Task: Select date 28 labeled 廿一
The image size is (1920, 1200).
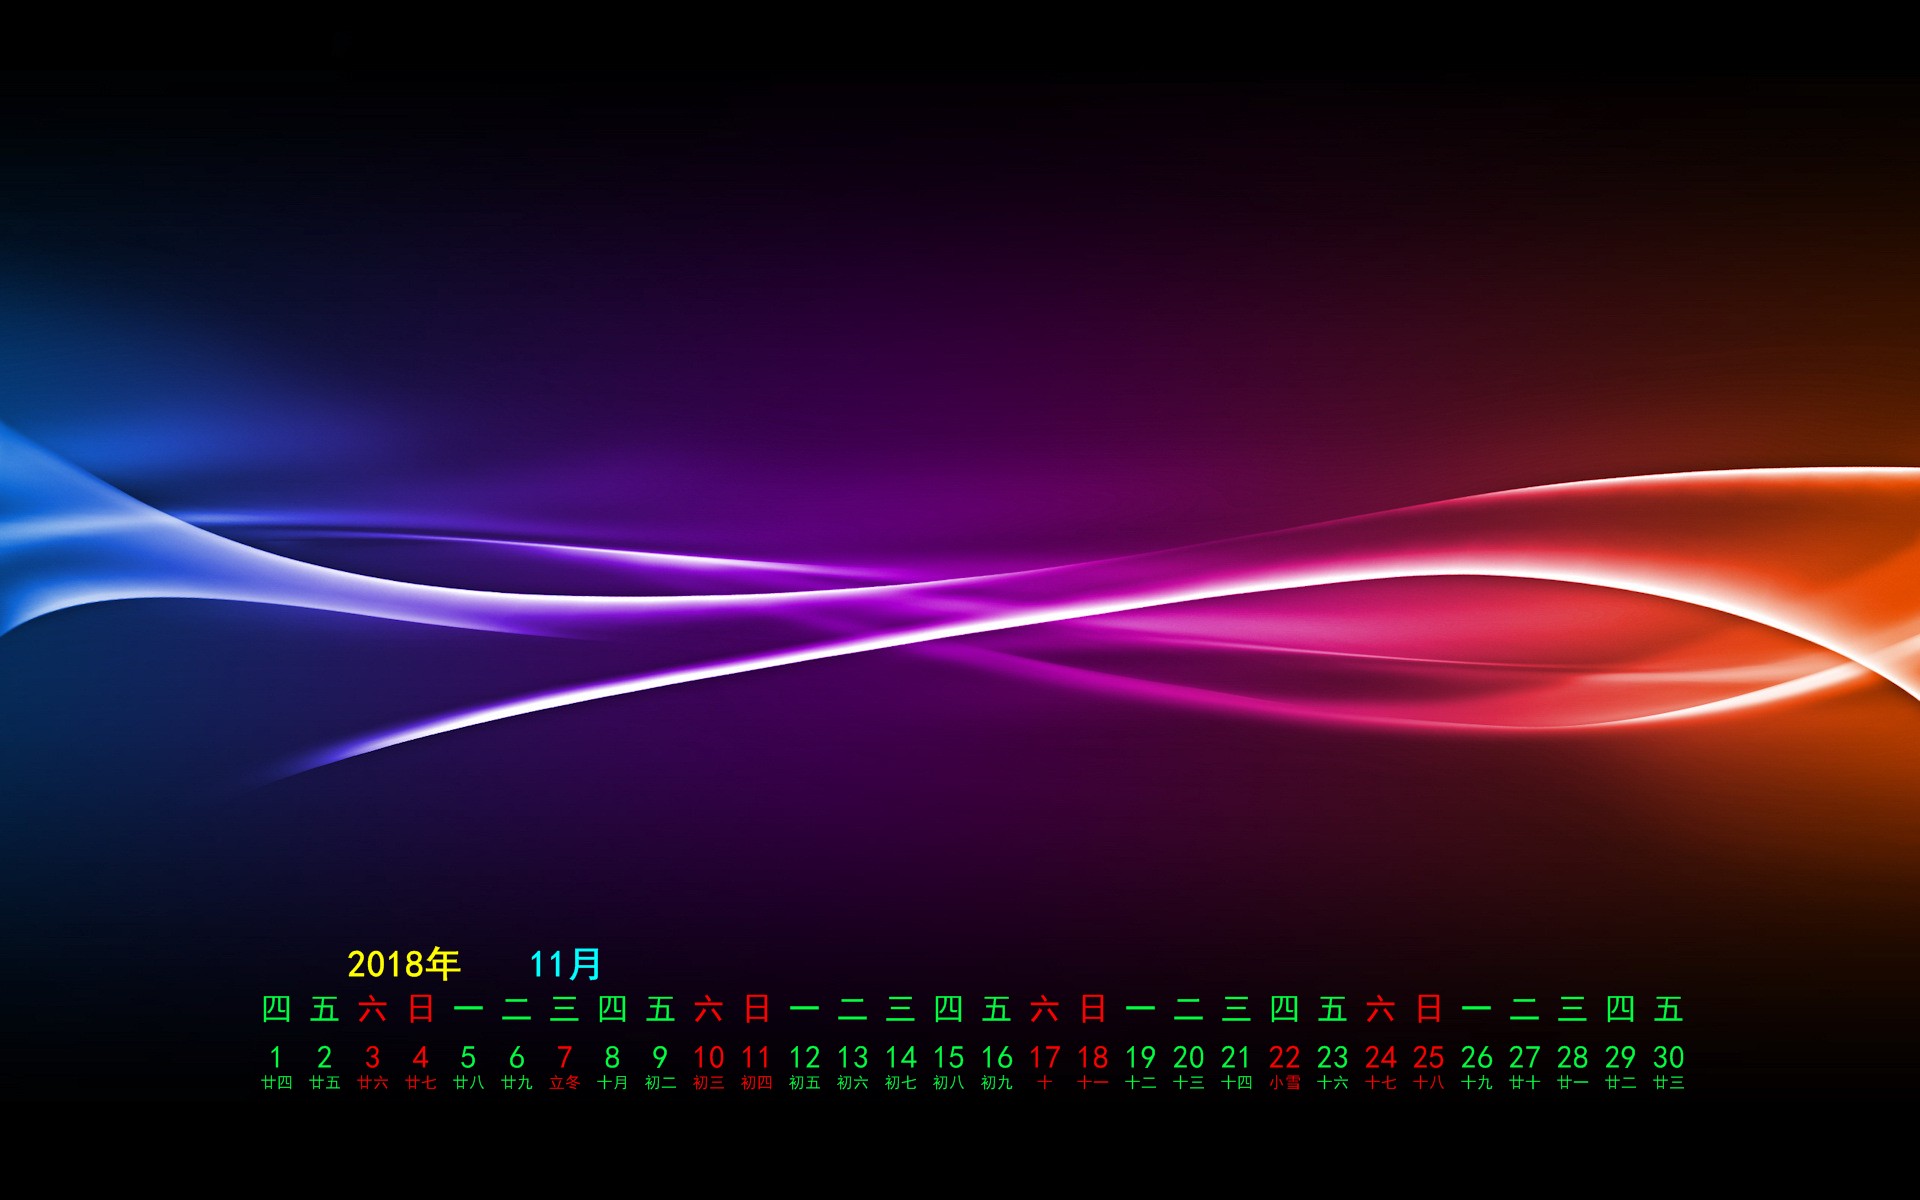Action: (x=1572, y=1058)
